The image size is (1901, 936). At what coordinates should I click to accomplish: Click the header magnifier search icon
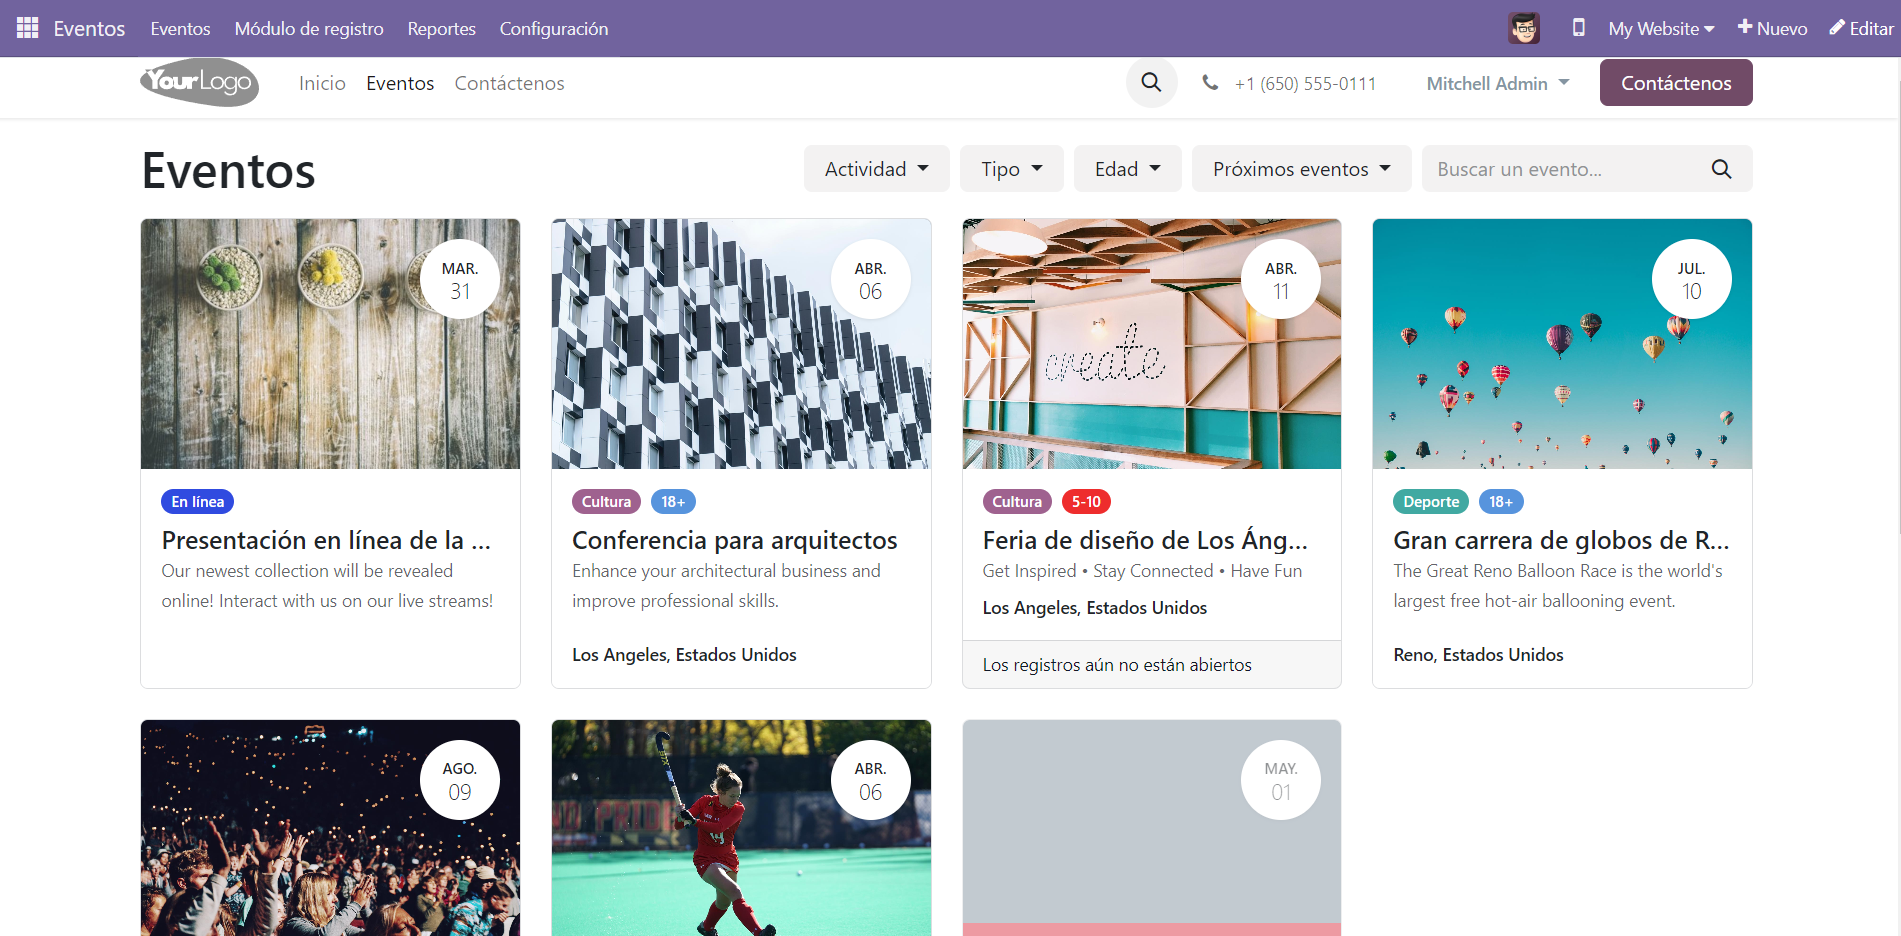point(1152,83)
